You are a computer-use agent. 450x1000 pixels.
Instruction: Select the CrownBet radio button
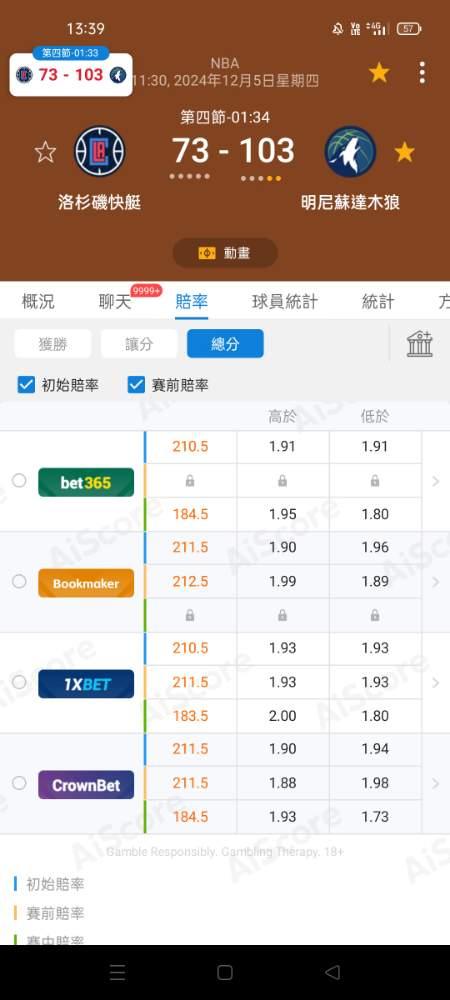[x=19, y=783]
